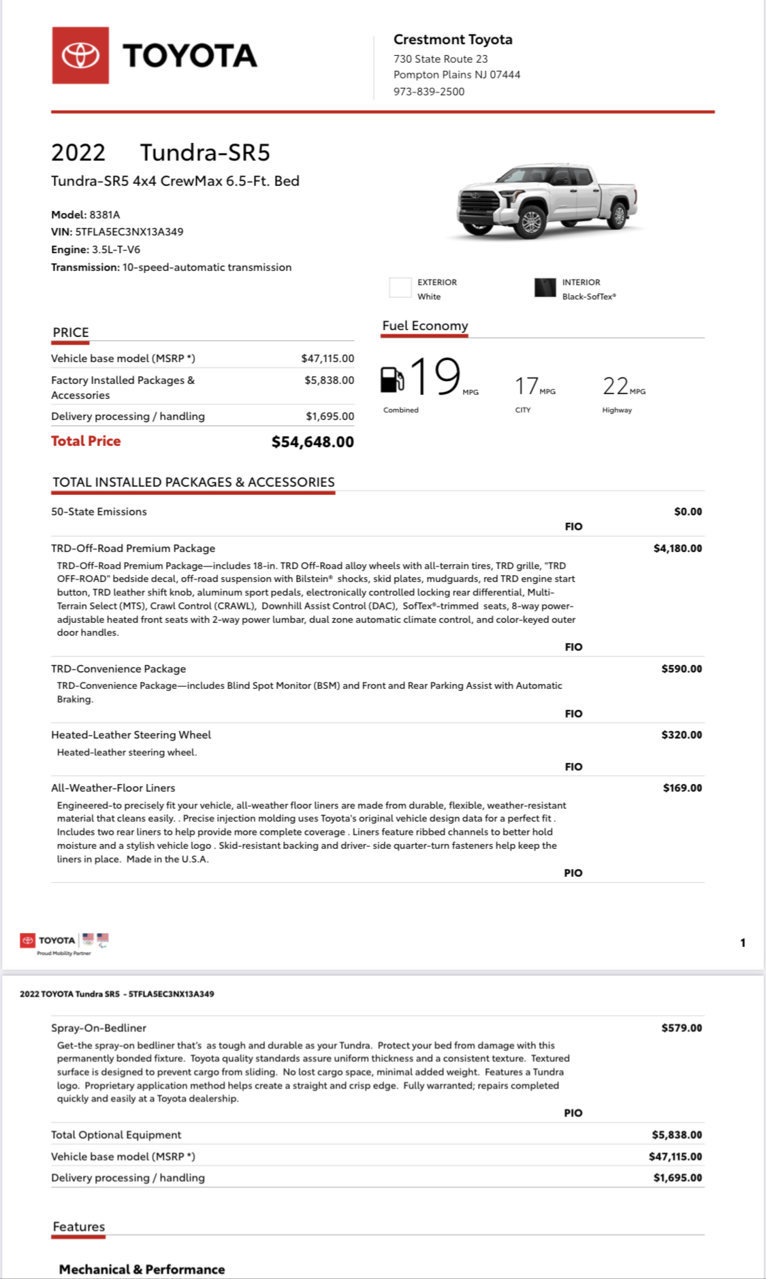Click the Tundra-SR5 4x4 CrewMax subtitle
This screenshot has width=766, height=1279.
[175, 181]
